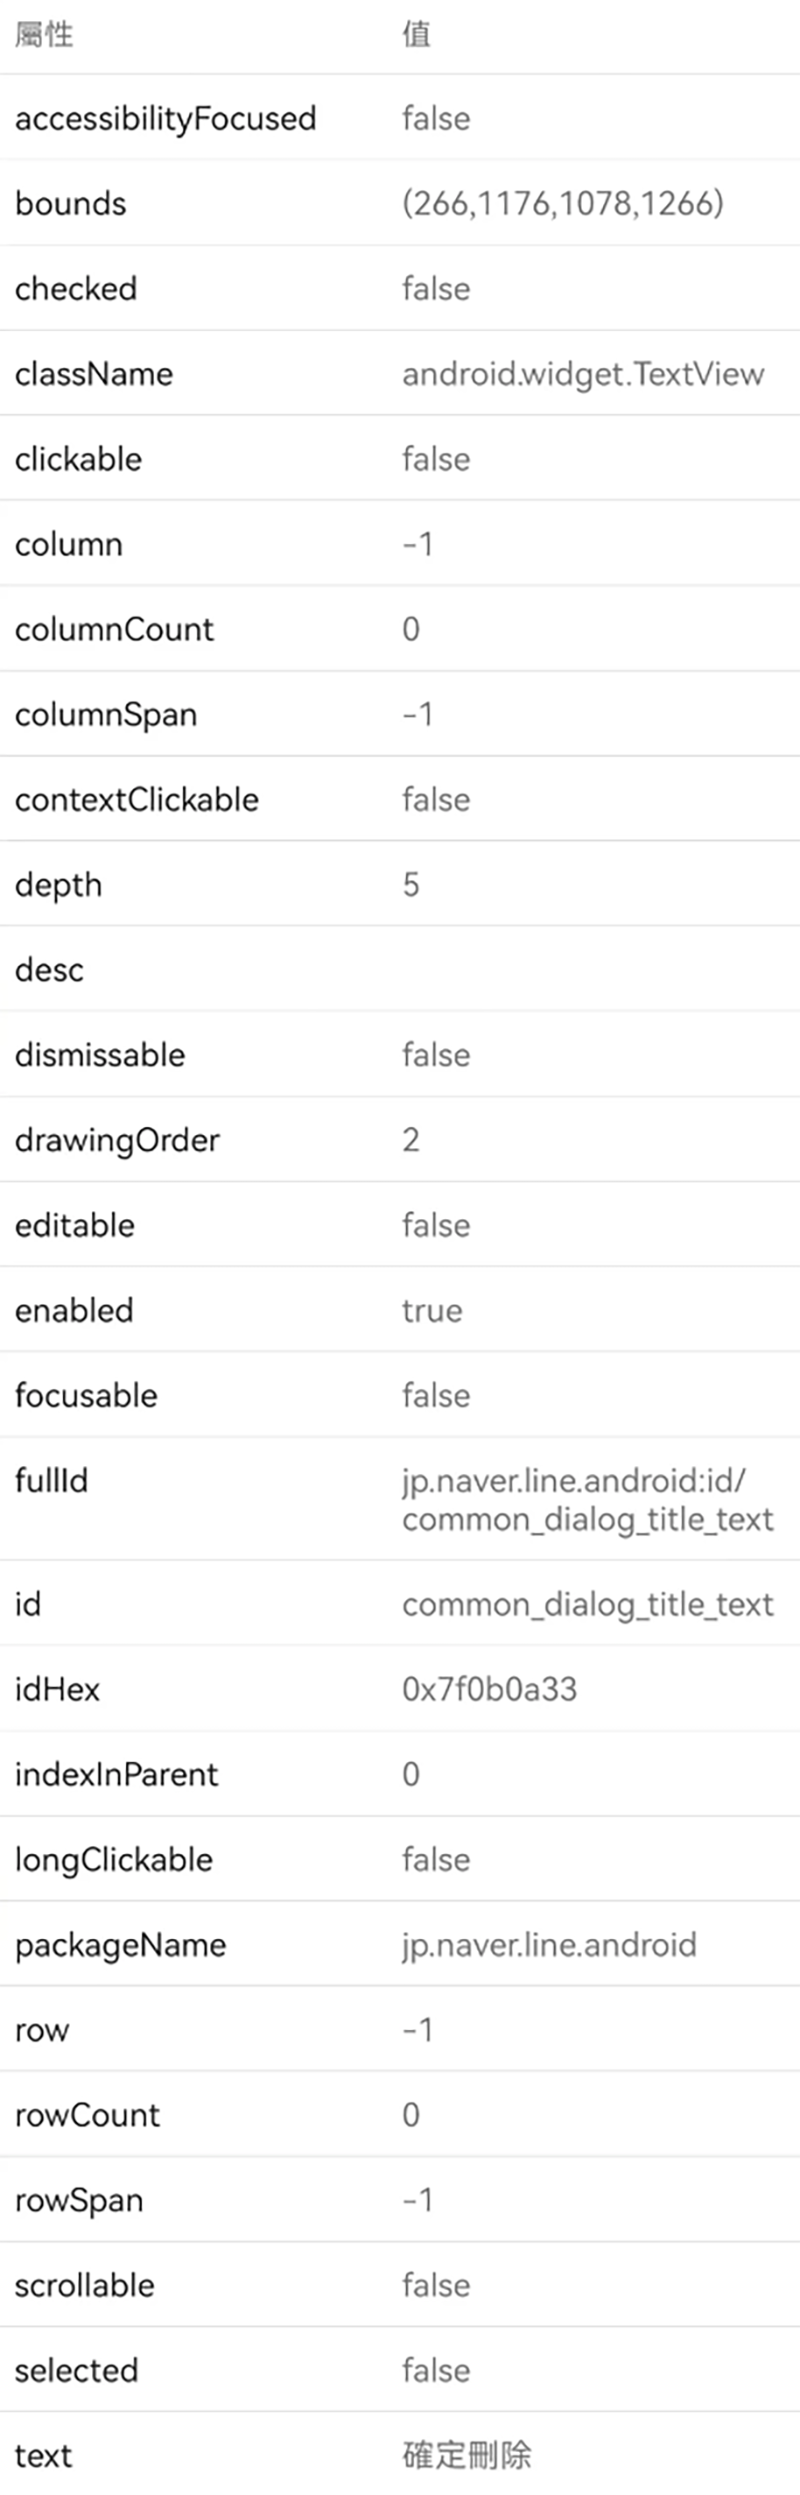Select the longClickable property label
The width and height of the screenshot is (800, 2495).
pyautogui.click(x=113, y=1859)
